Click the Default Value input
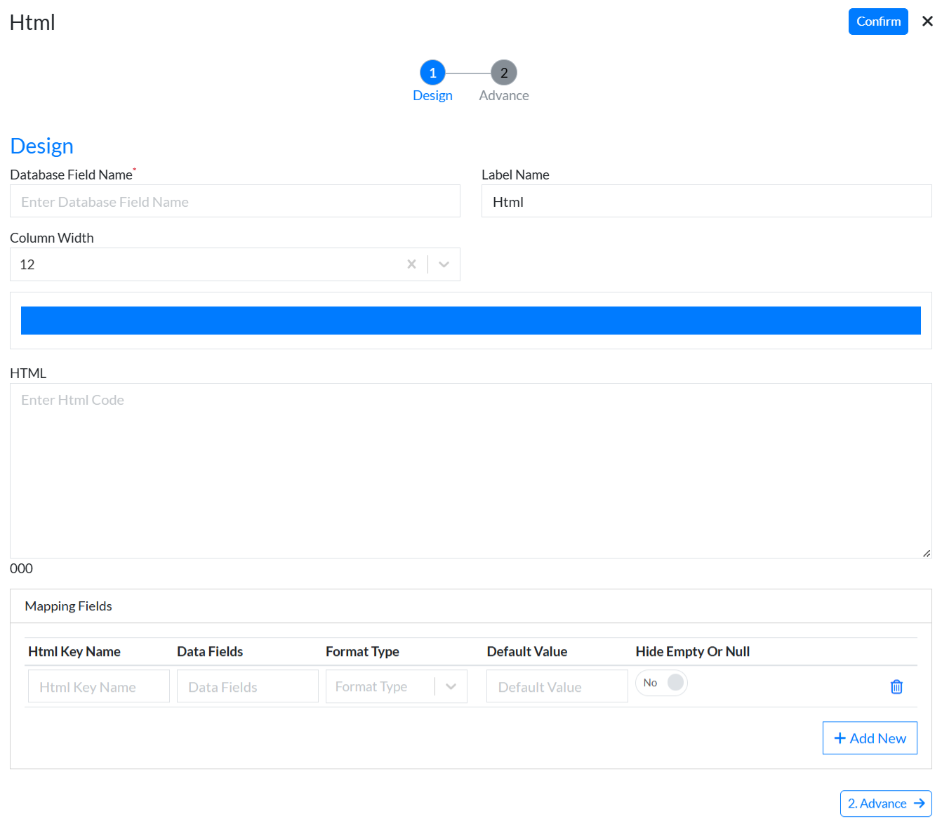Image resolution: width=942 pixels, height=825 pixels. (x=557, y=687)
